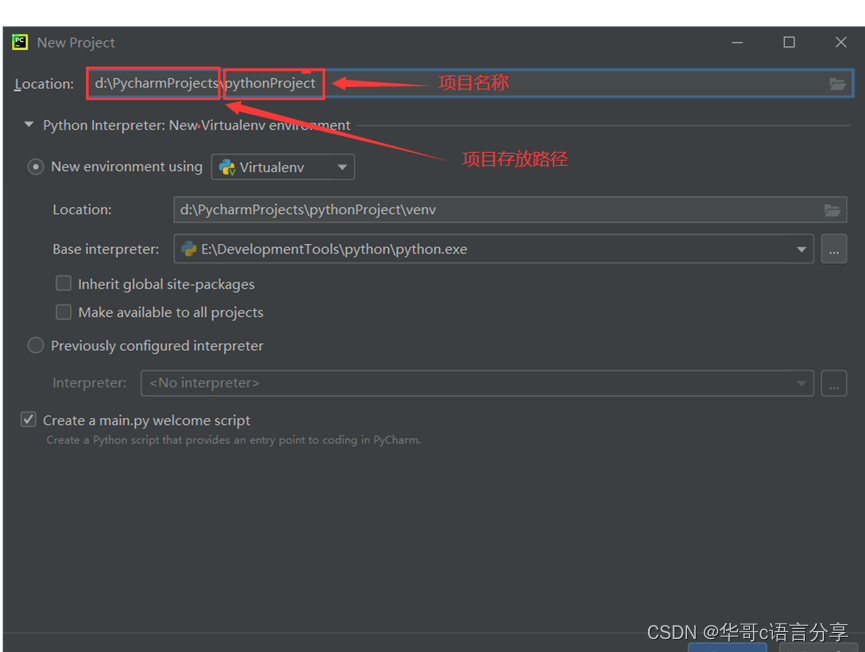The height and width of the screenshot is (652, 865).
Task: Maximize the New Project window
Action: click(789, 42)
